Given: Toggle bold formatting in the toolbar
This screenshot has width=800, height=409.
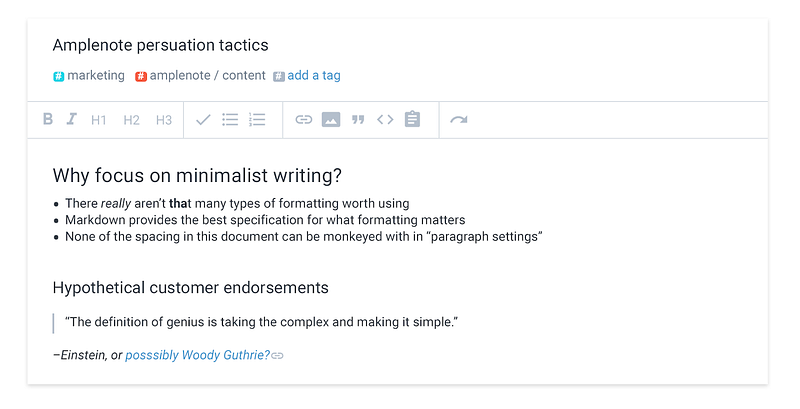Looking at the screenshot, I should coord(48,120).
